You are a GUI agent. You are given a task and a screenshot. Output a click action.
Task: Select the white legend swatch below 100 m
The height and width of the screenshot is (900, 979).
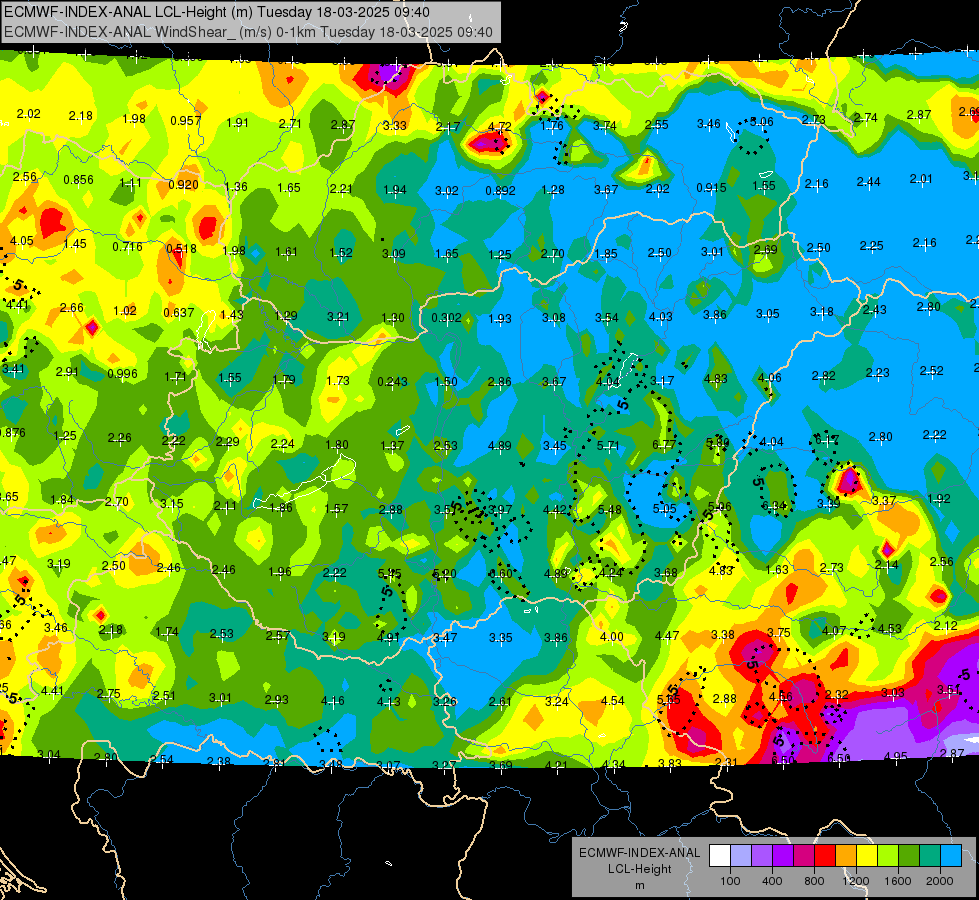(719, 856)
